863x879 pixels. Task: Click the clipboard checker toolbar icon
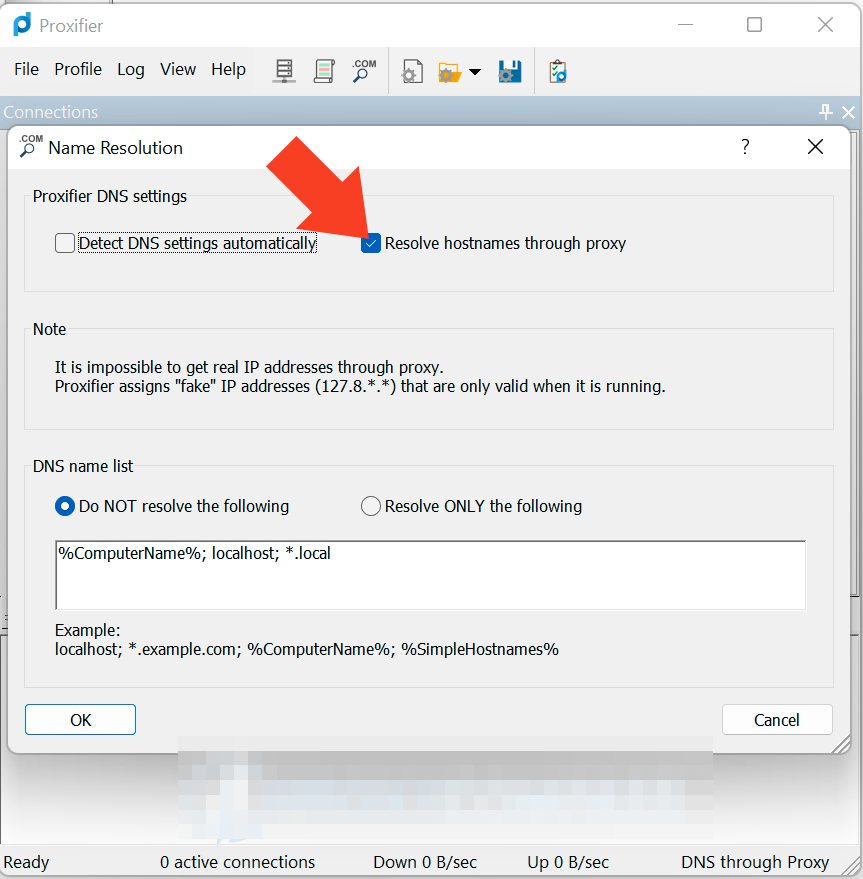coord(557,72)
